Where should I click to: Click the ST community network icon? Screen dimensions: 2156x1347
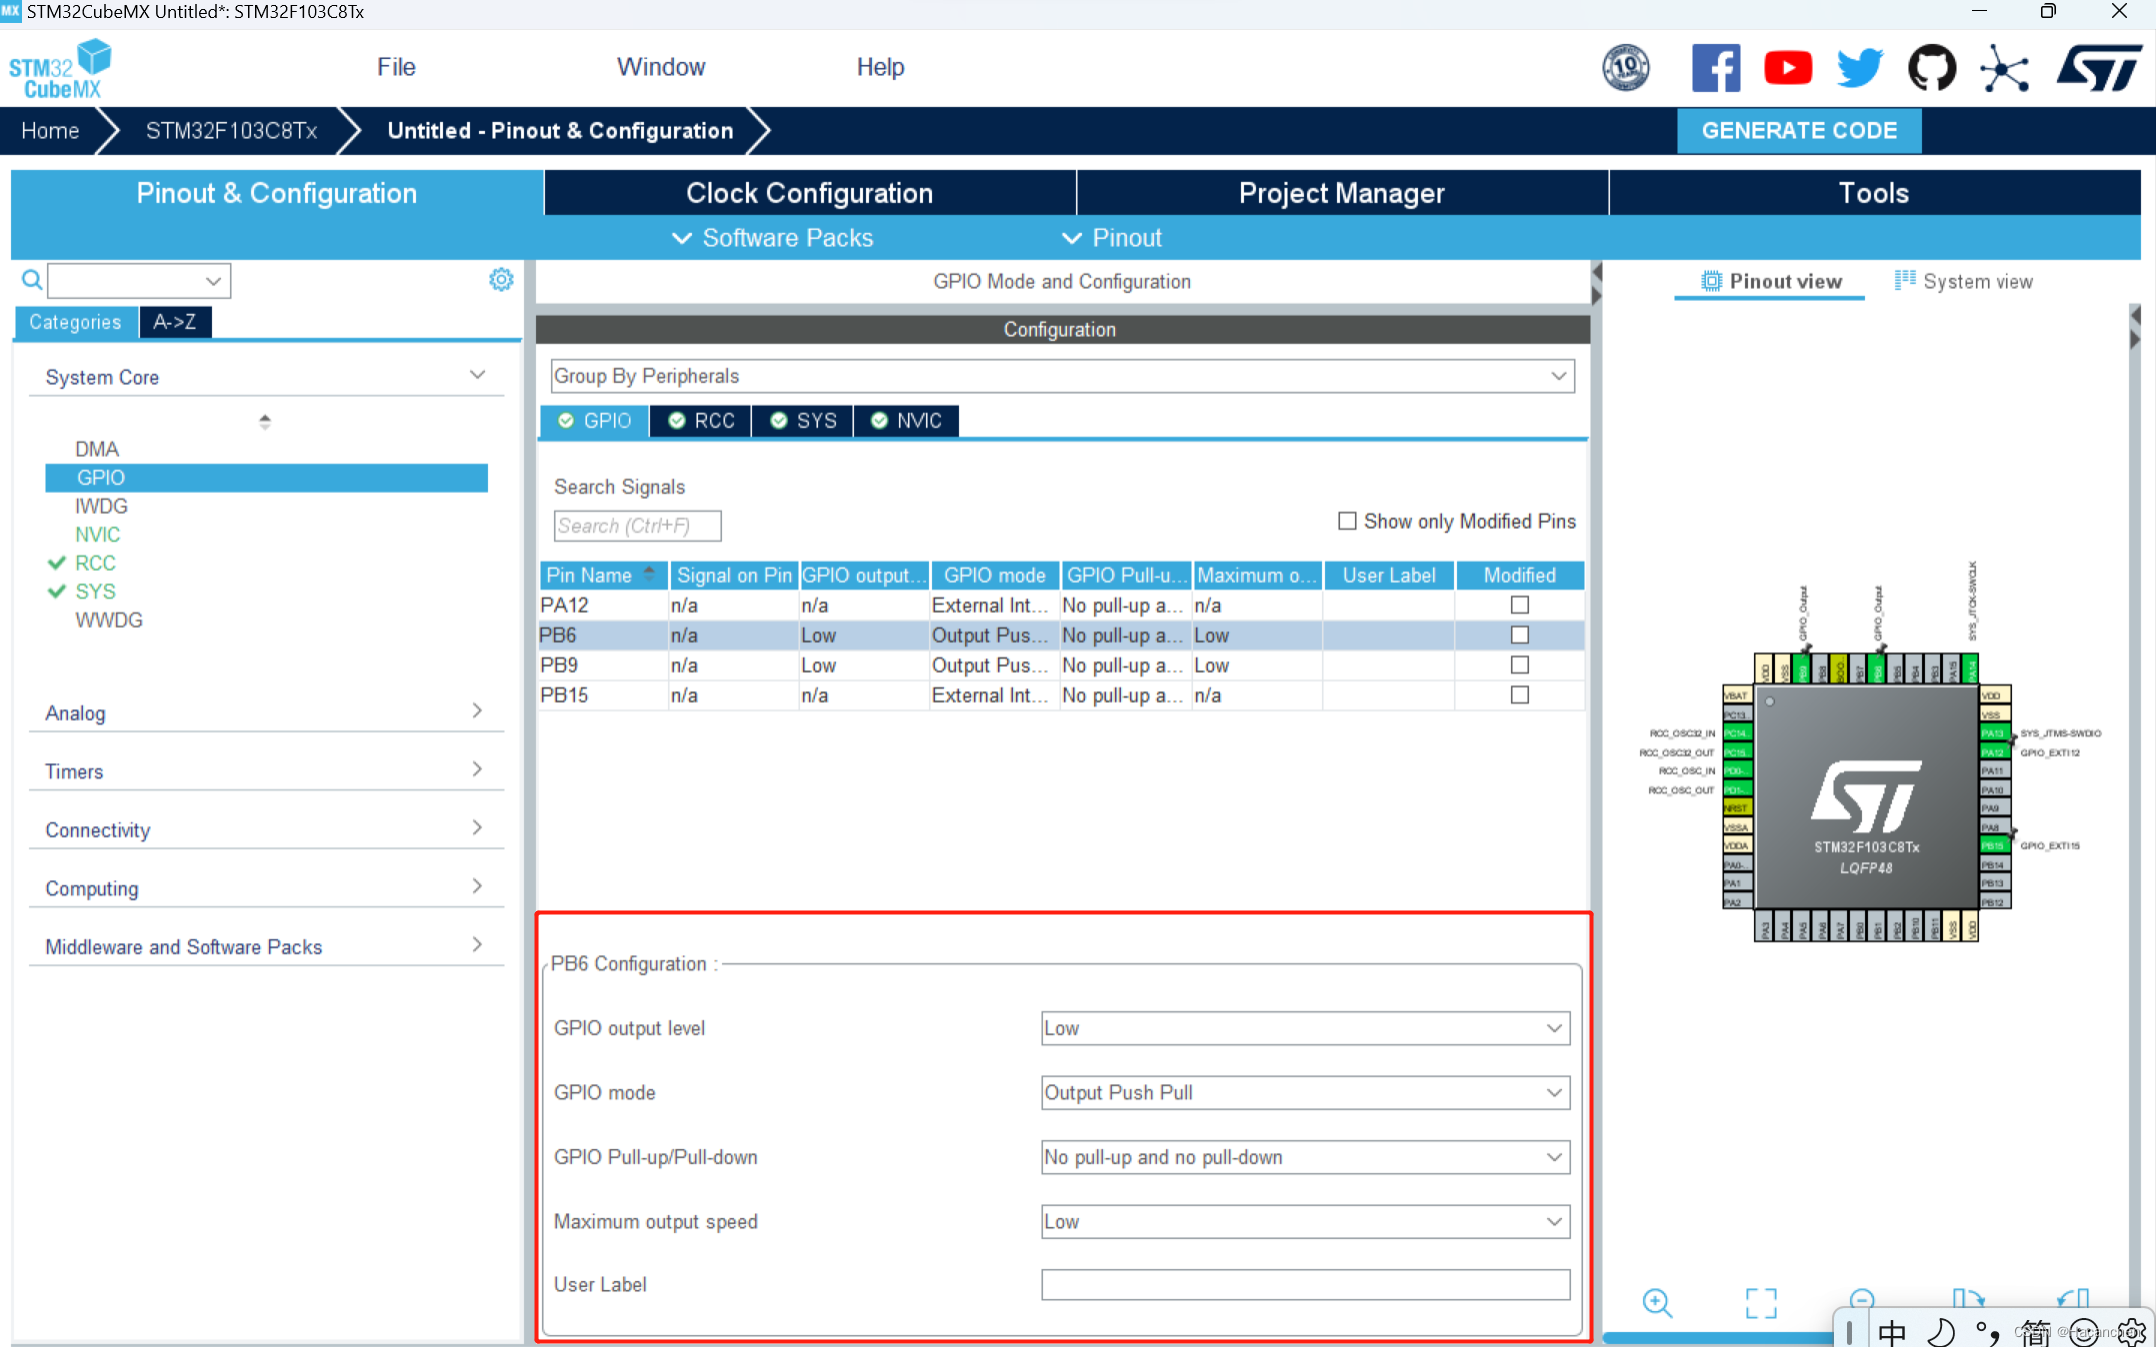tap(2004, 68)
